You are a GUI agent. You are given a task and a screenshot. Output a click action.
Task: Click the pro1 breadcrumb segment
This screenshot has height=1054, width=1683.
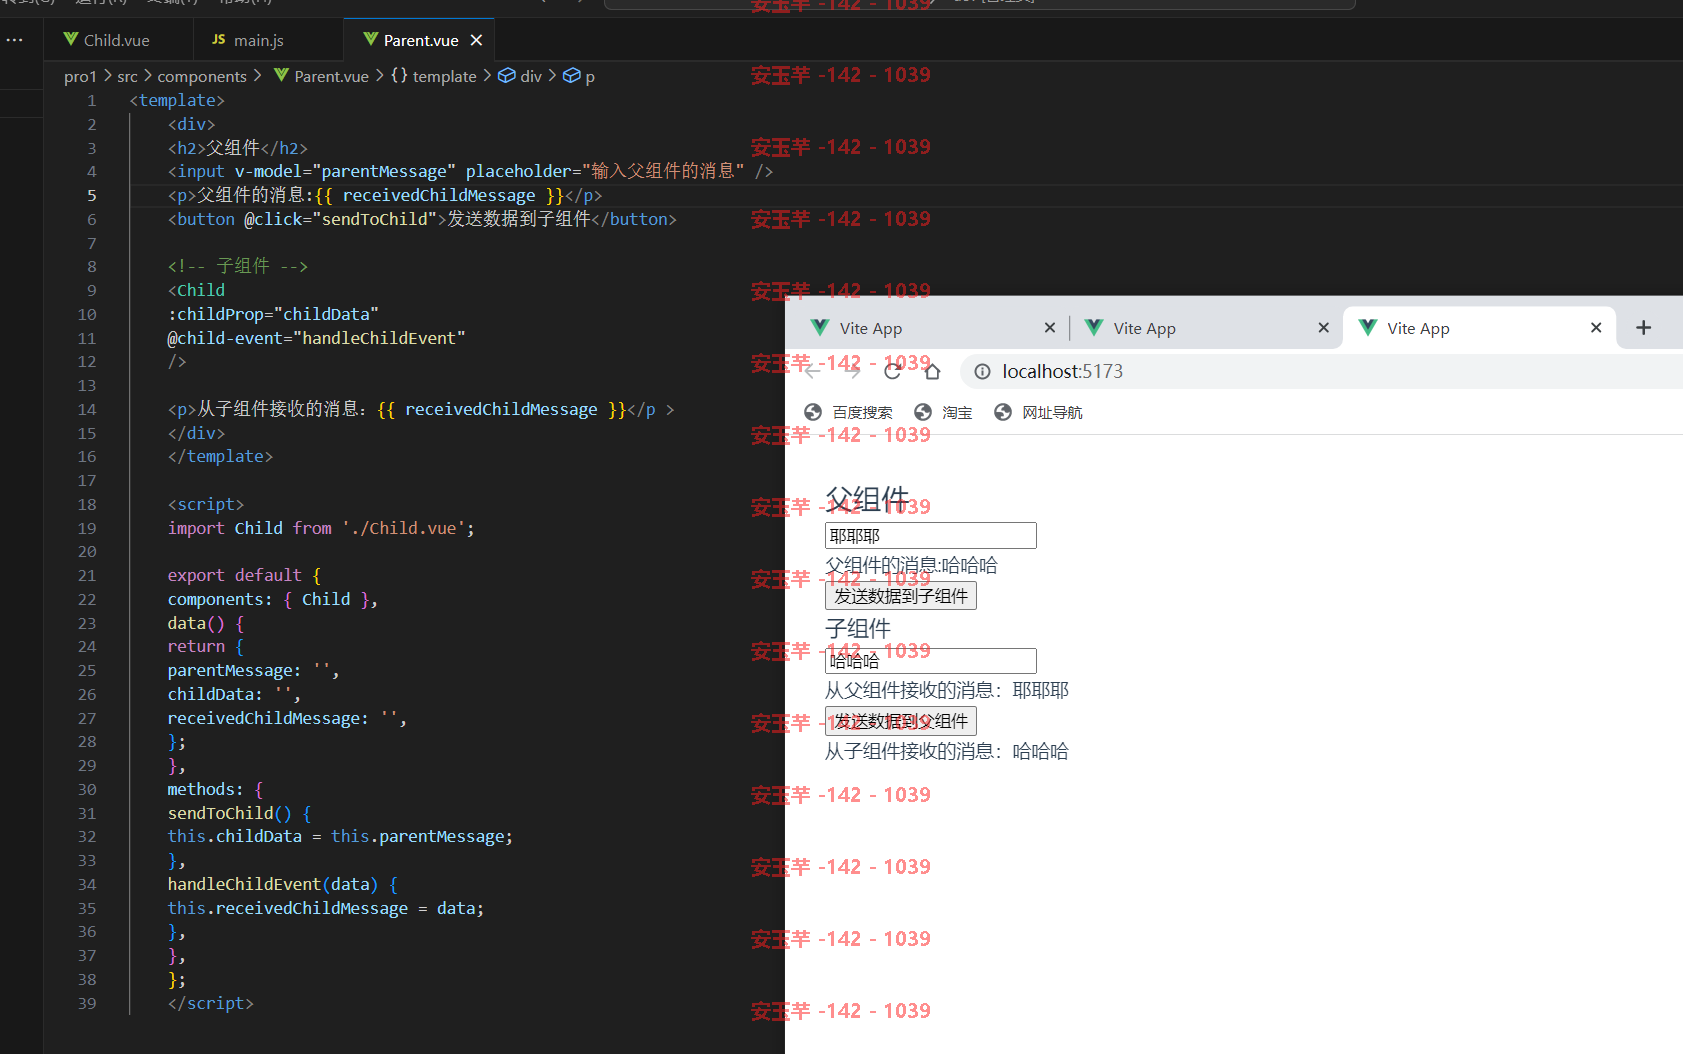pyautogui.click(x=80, y=76)
